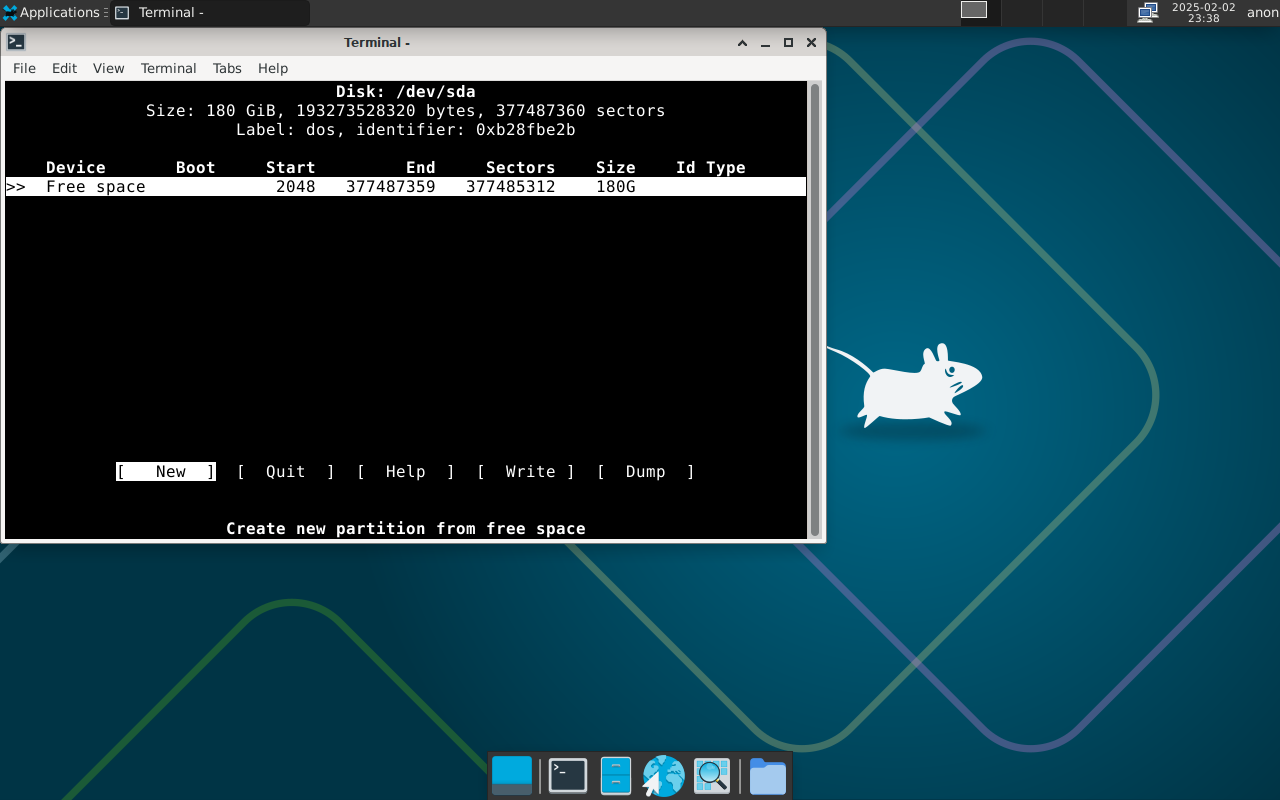
Task: Open the View menu
Action: point(108,68)
